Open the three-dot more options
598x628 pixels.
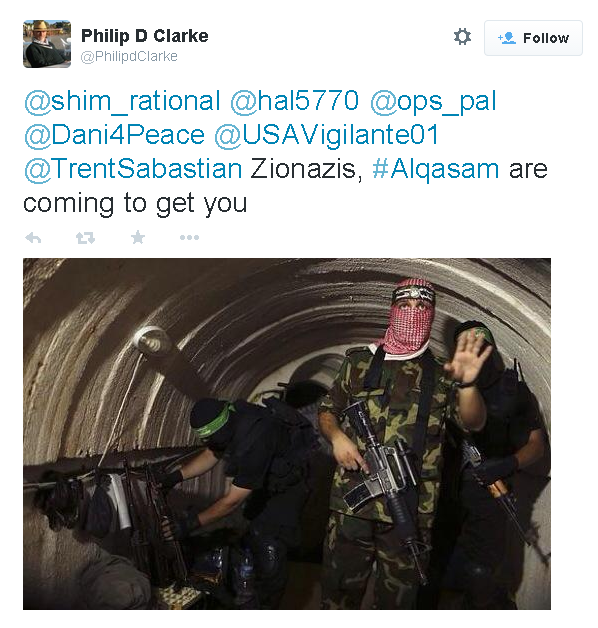click(x=189, y=238)
